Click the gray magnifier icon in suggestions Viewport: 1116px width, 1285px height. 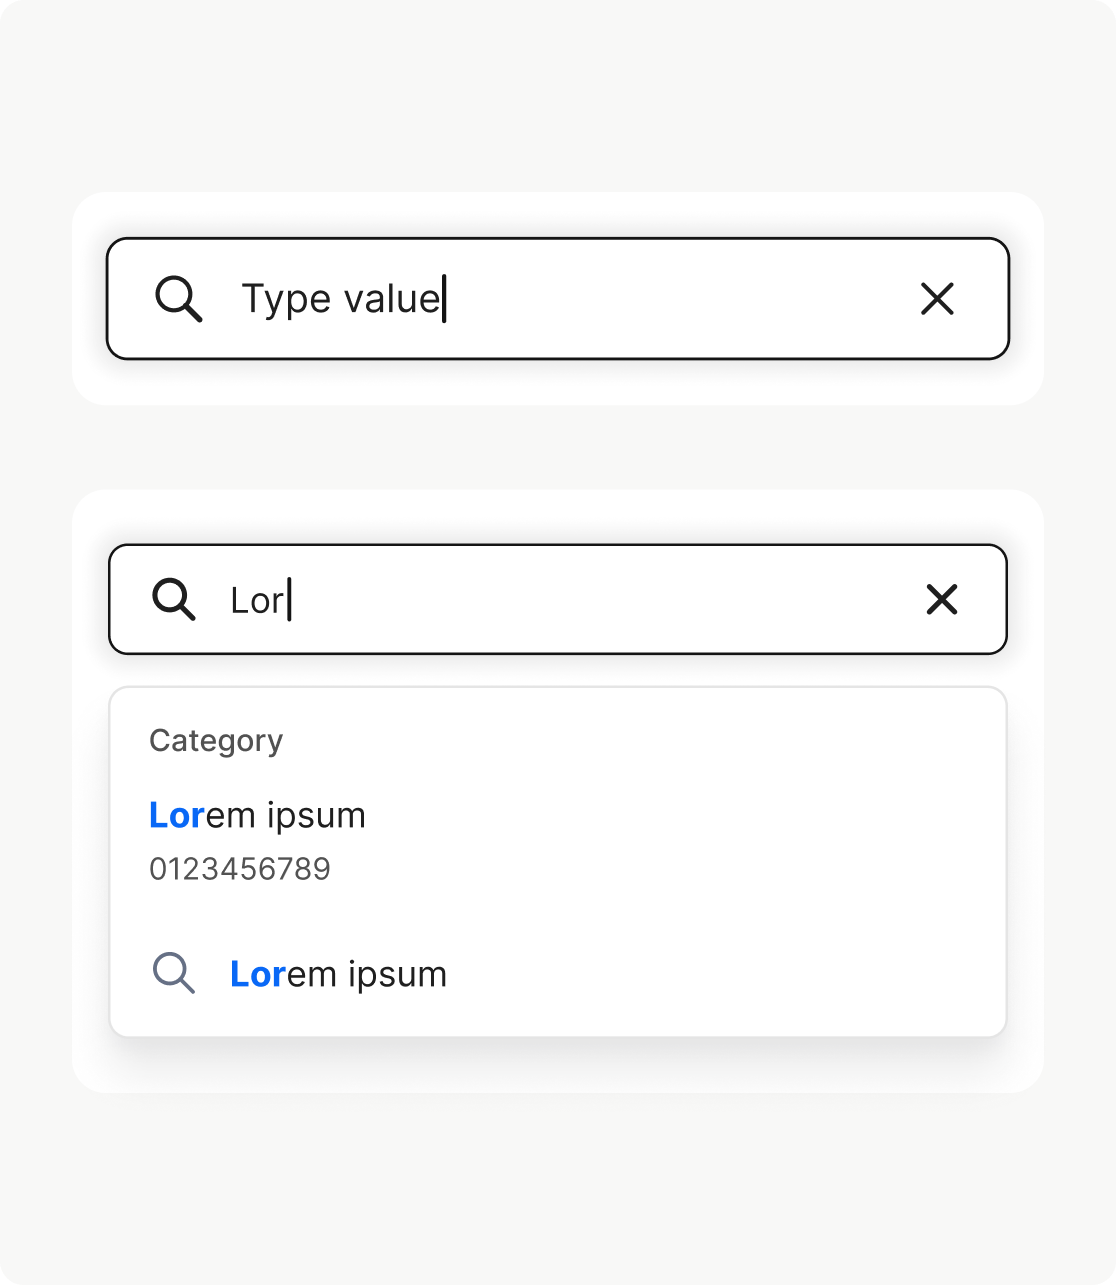click(x=174, y=973)
